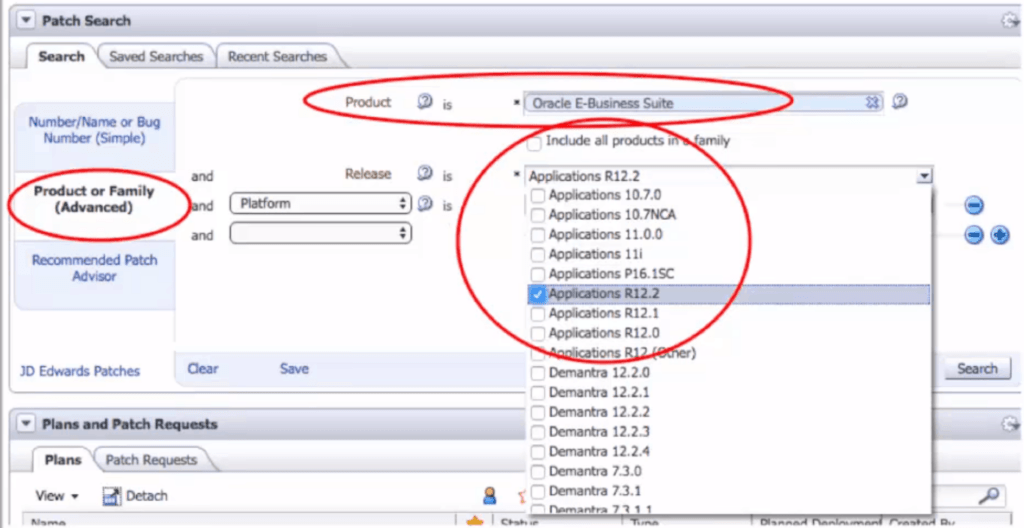1024x528 pixels.
Task: Open Recommended Patch Advisor section
Action: 94,268
